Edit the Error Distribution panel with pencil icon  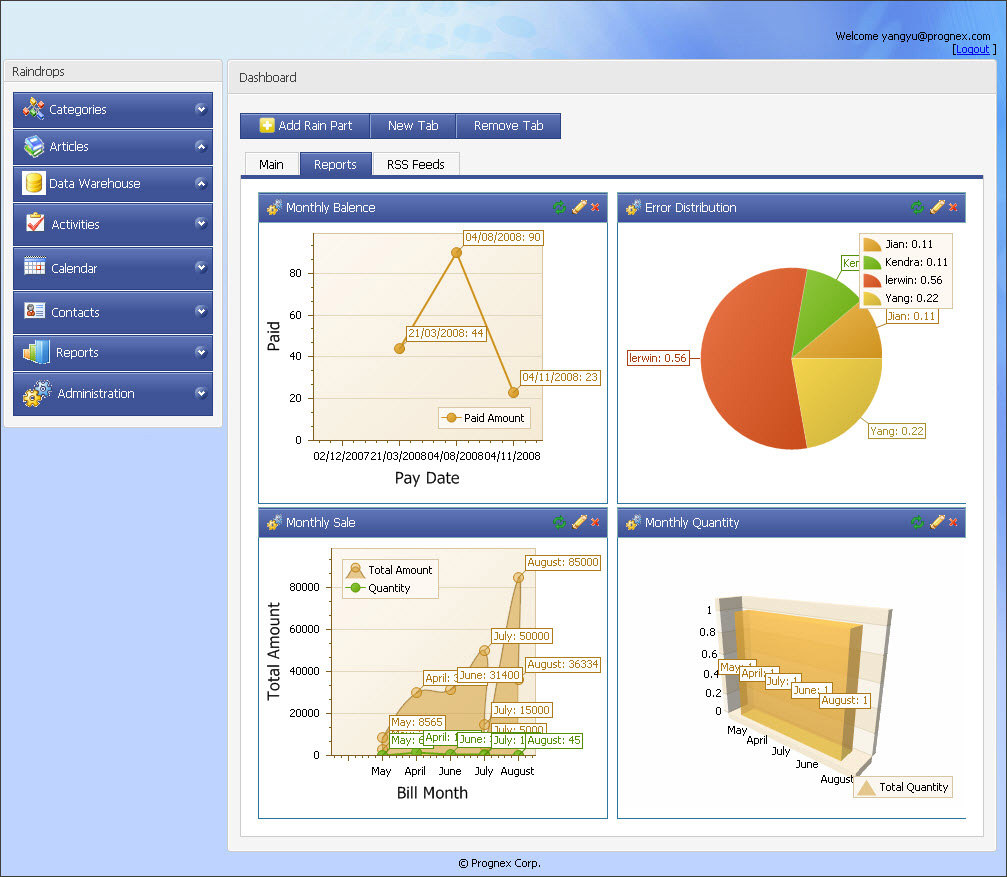pyautogui.click(x=937, y=207)
